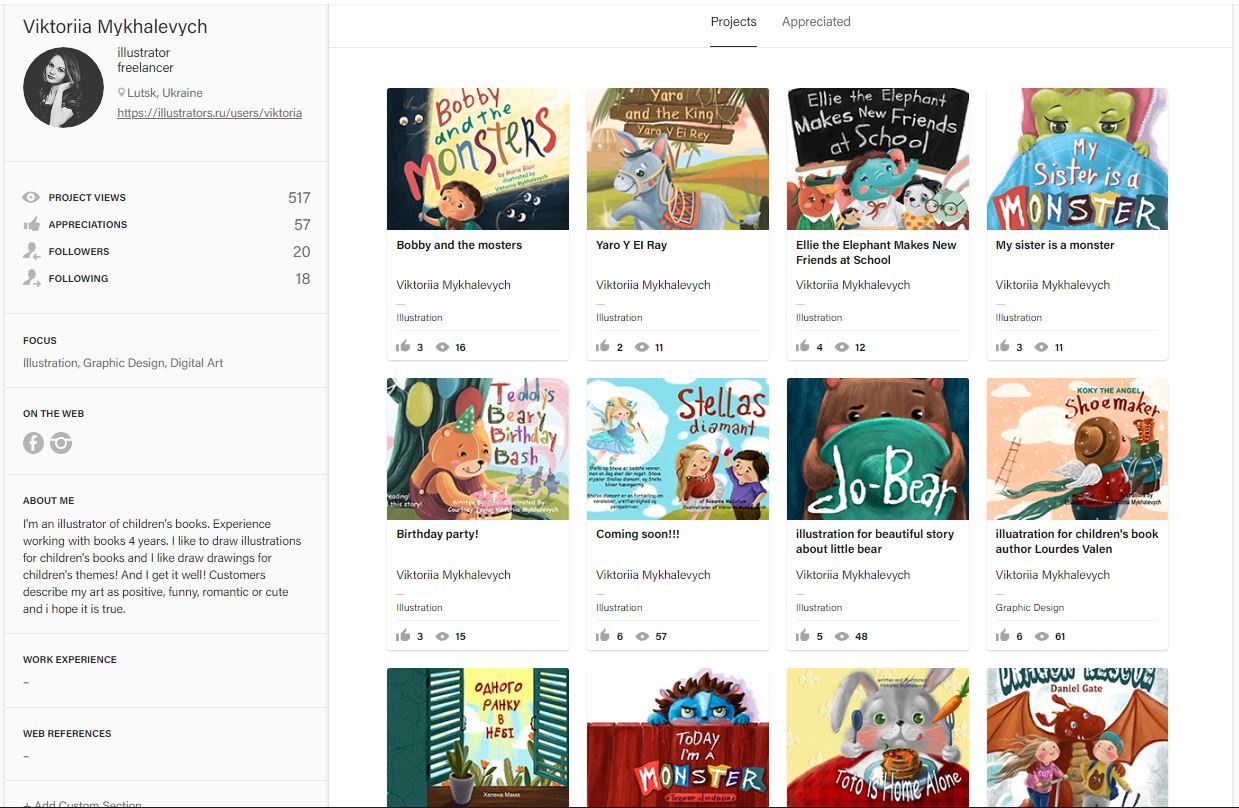The image size is (1239, 808).
Task: Click Add Custom Section at sidebar bottom
Action: tap(82, 803)
